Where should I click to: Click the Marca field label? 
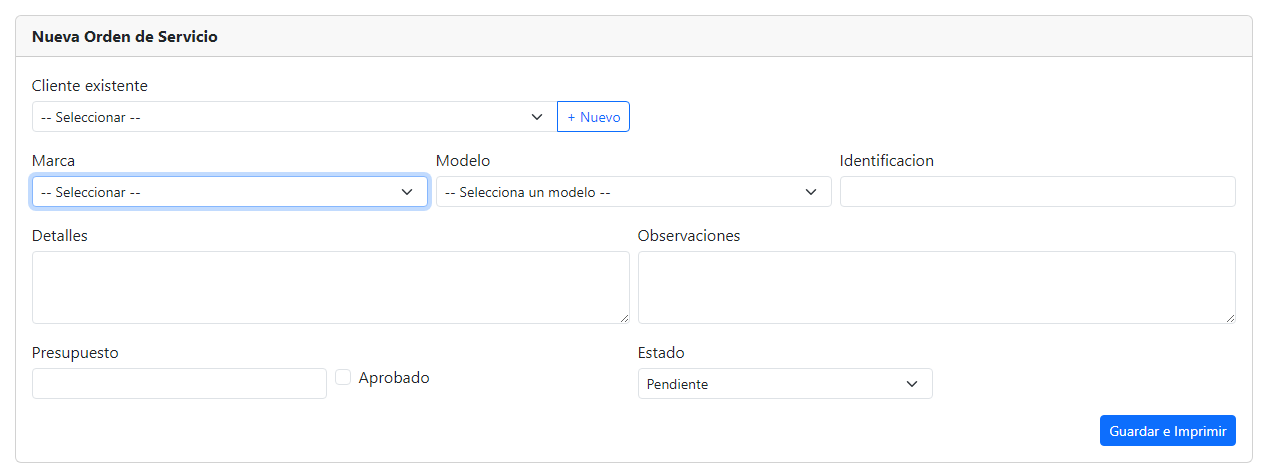[x=53, y=160]
